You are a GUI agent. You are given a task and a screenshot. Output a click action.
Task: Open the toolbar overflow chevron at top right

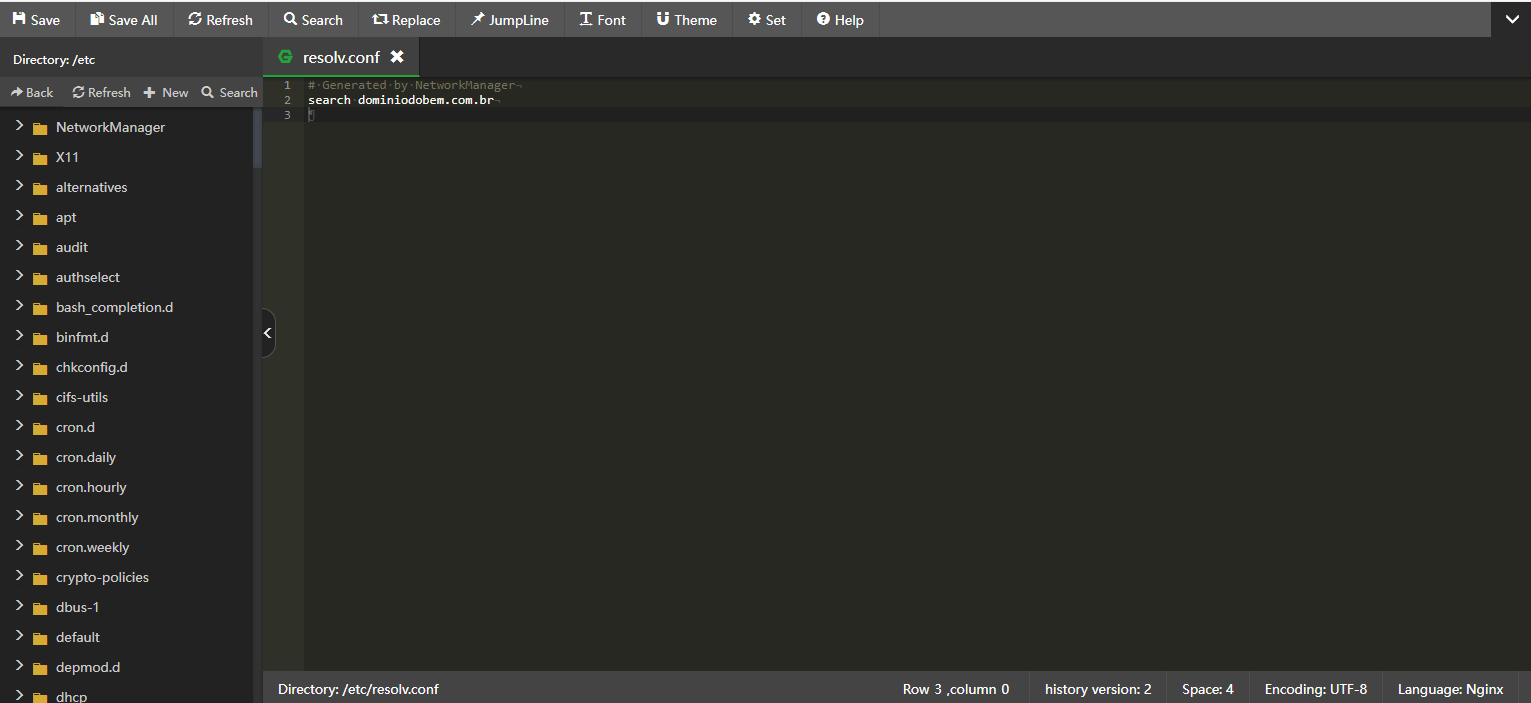tap(1511, 19)
